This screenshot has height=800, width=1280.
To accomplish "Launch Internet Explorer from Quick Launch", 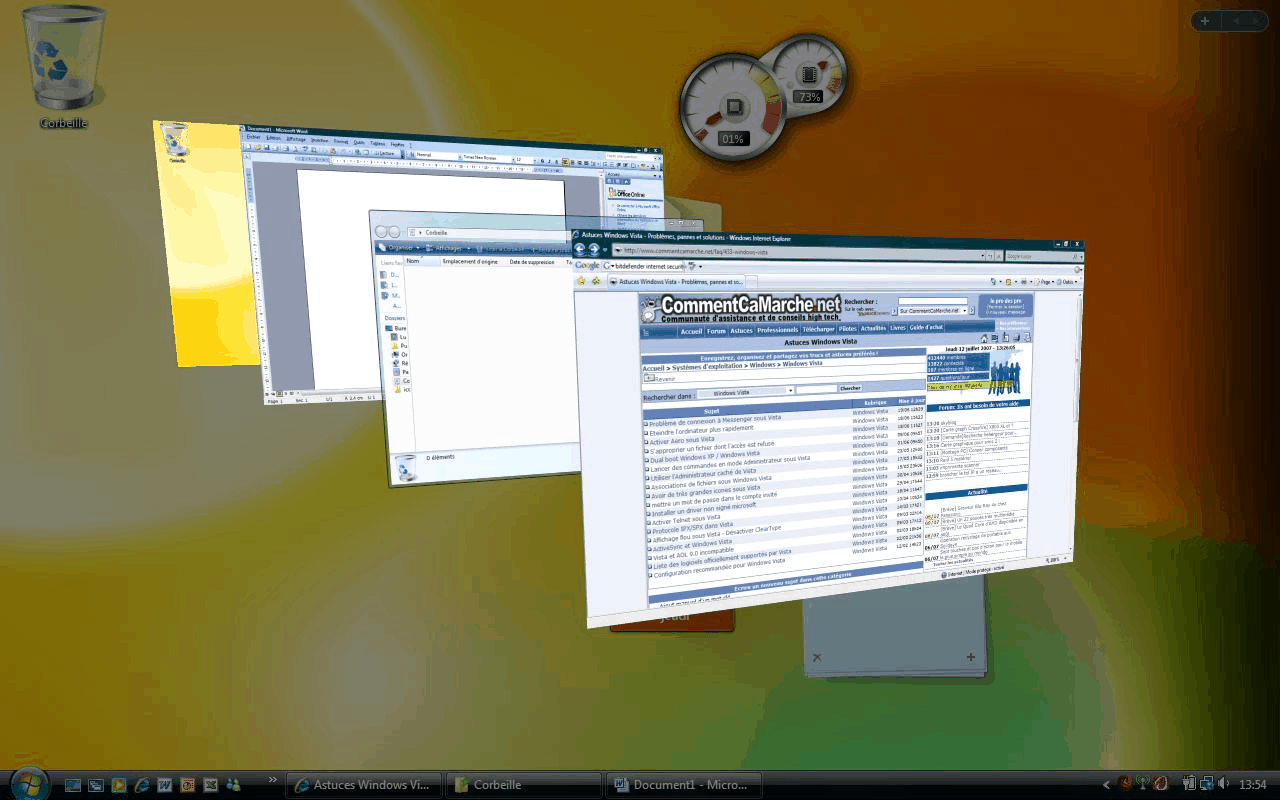I will [x=142, y=785].
